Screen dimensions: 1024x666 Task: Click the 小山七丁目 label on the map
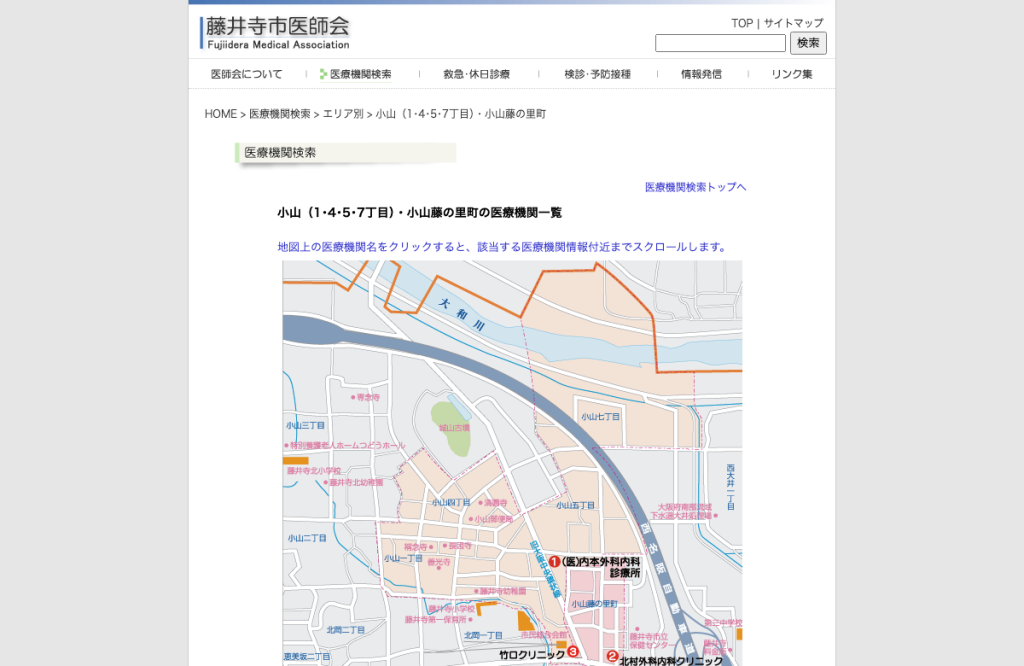(x=600, y=417)
